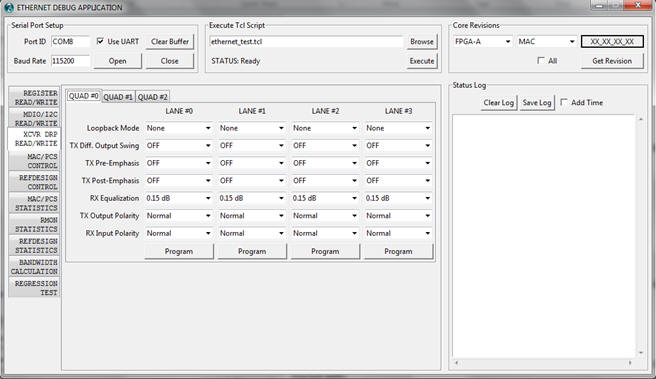Open Lane #1 Loopback Mode dropdown
Image resolution: width=656 pixels, height=379 pixels.
click(252, 128)
